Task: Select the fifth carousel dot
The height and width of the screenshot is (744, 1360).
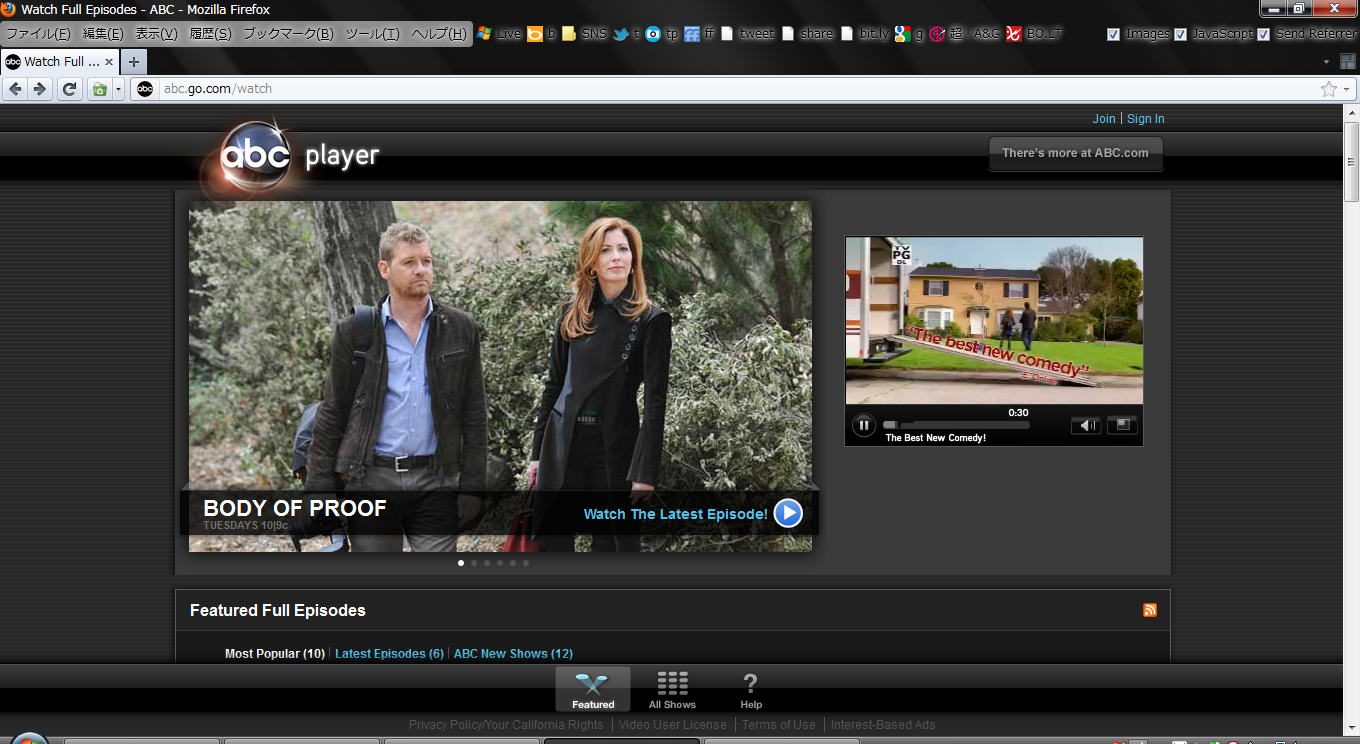Action: click(513, 563)
